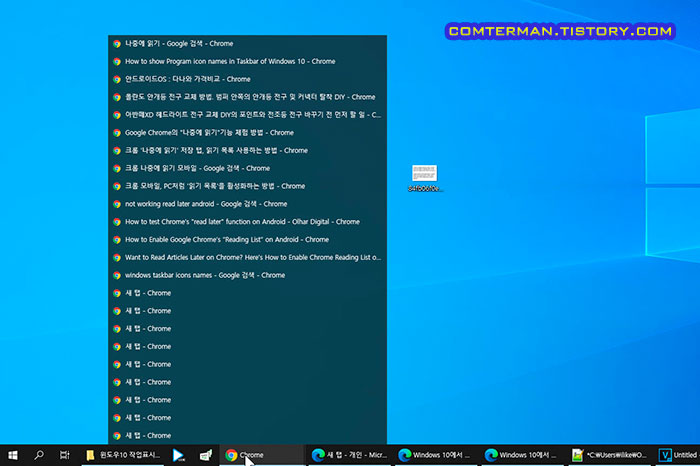Switch to 'windows taskbar icons names - Google 검색'
The height and width of the screenshot is (466, 700).
coord(247,275)
